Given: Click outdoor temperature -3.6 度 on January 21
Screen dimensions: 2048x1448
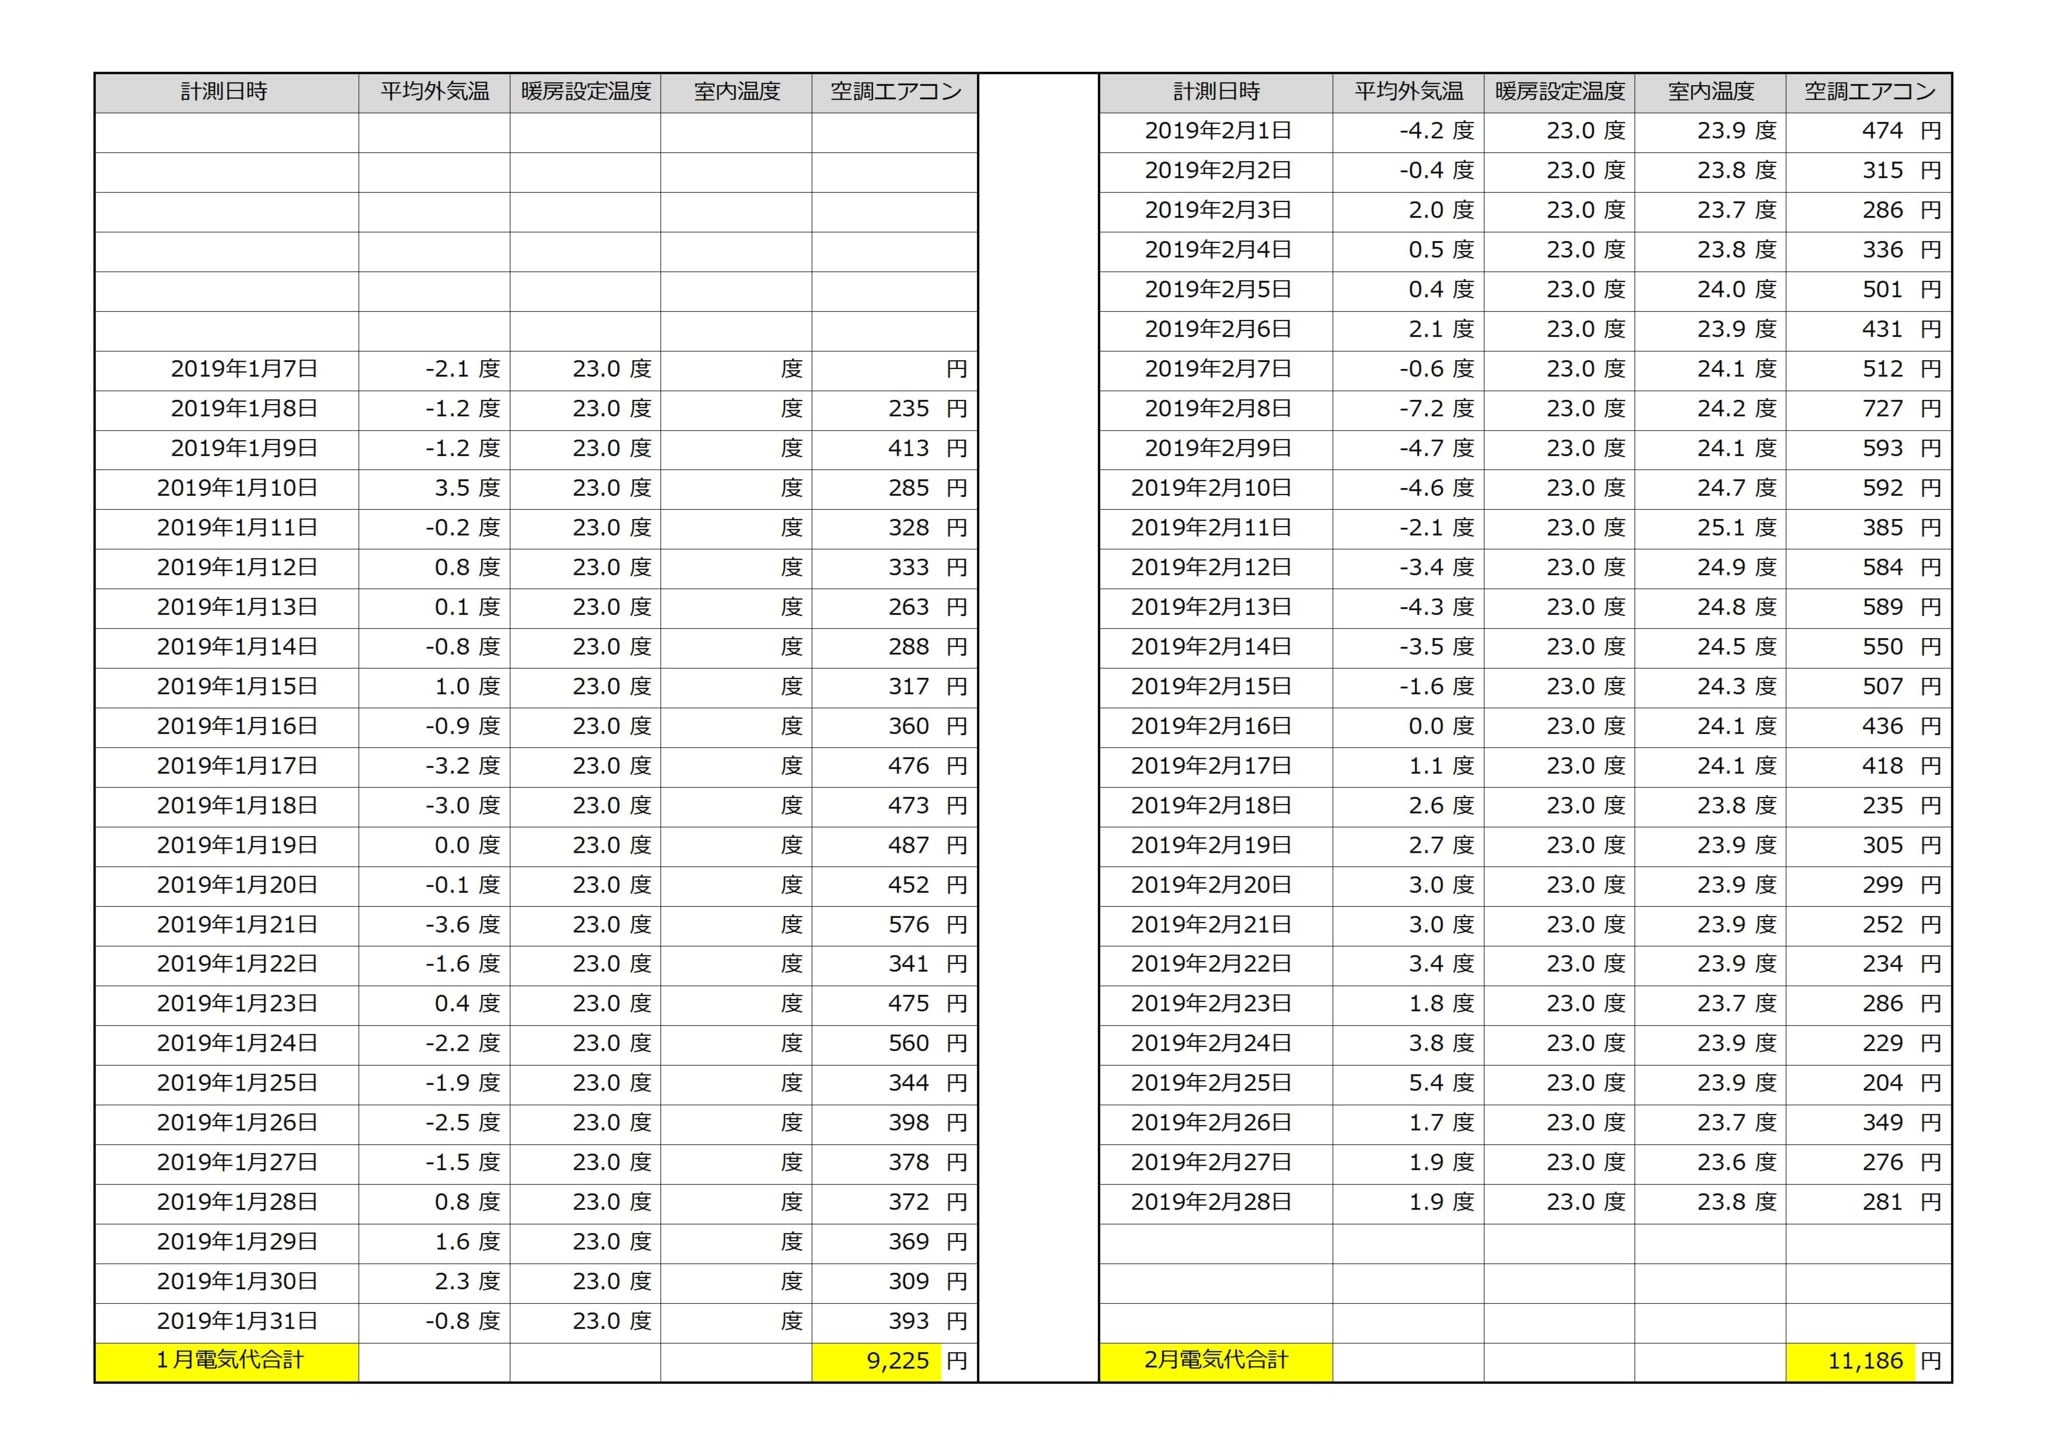Looking at the screenshot, I should pyautogui.click(x=434, y=925).
